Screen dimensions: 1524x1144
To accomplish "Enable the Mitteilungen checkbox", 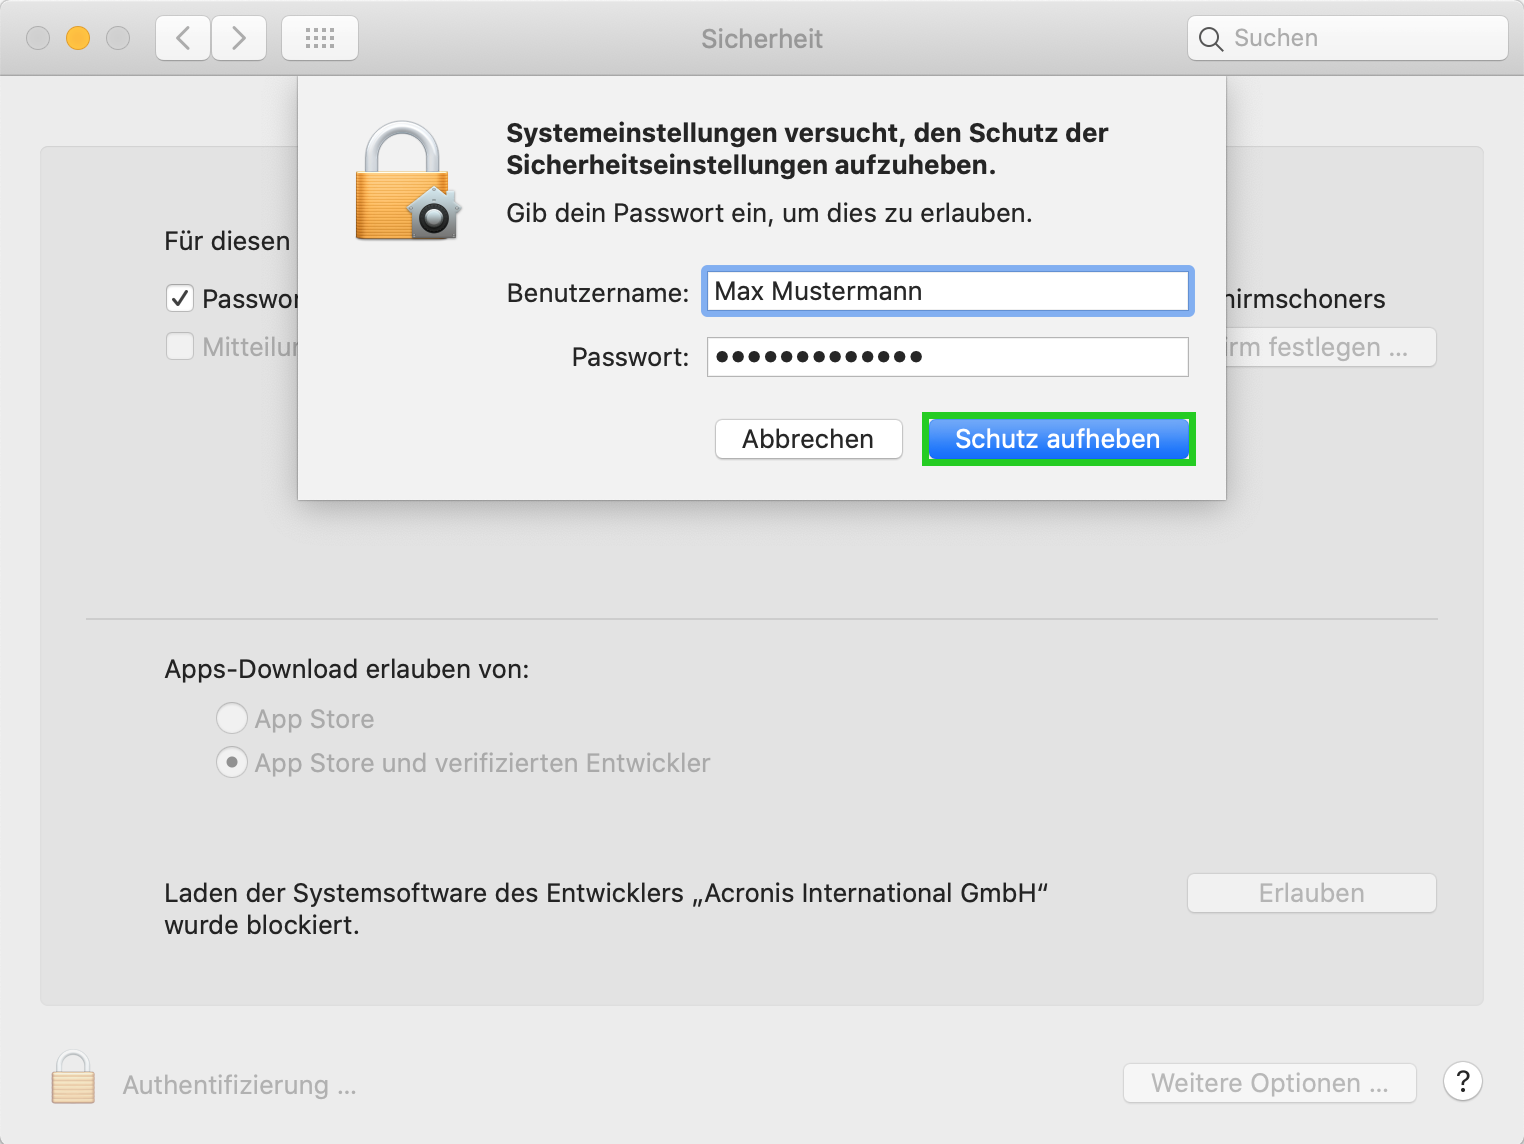I will pyautogui.click(x=180, y=346).
